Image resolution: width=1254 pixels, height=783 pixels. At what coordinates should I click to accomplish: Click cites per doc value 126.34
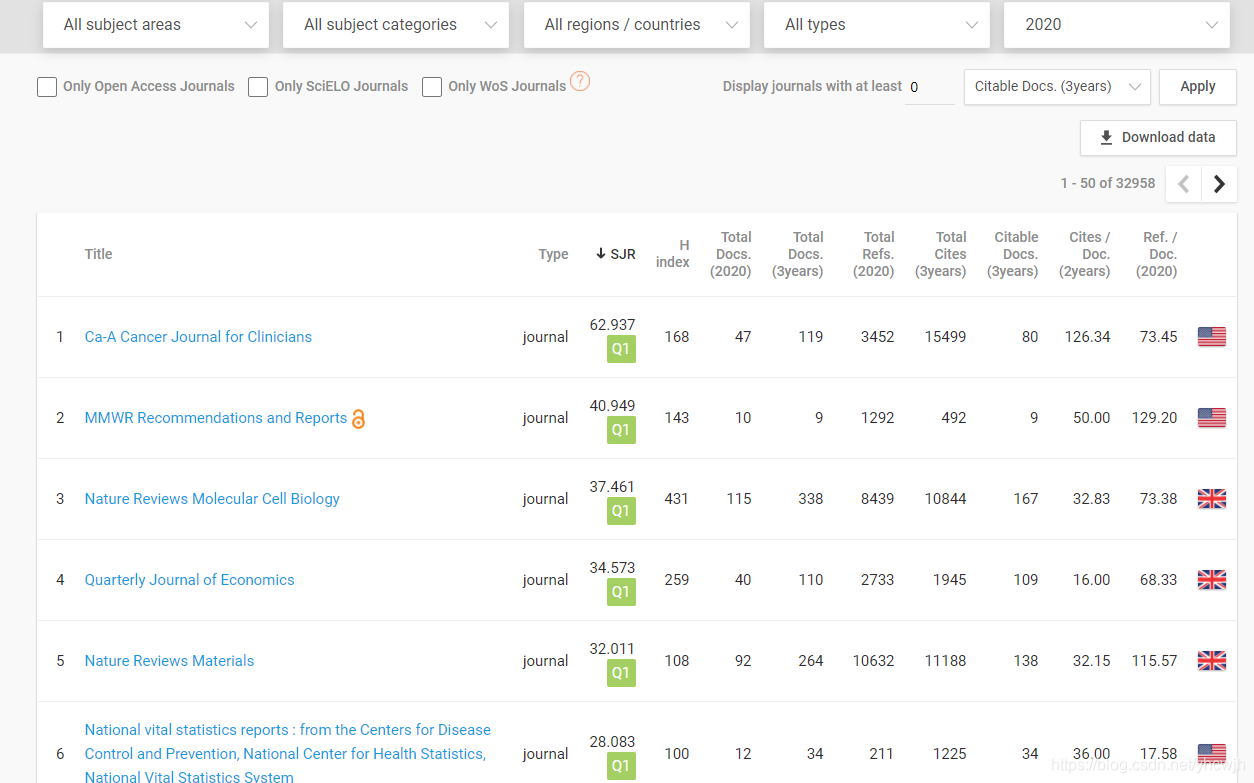(1087, 337)
